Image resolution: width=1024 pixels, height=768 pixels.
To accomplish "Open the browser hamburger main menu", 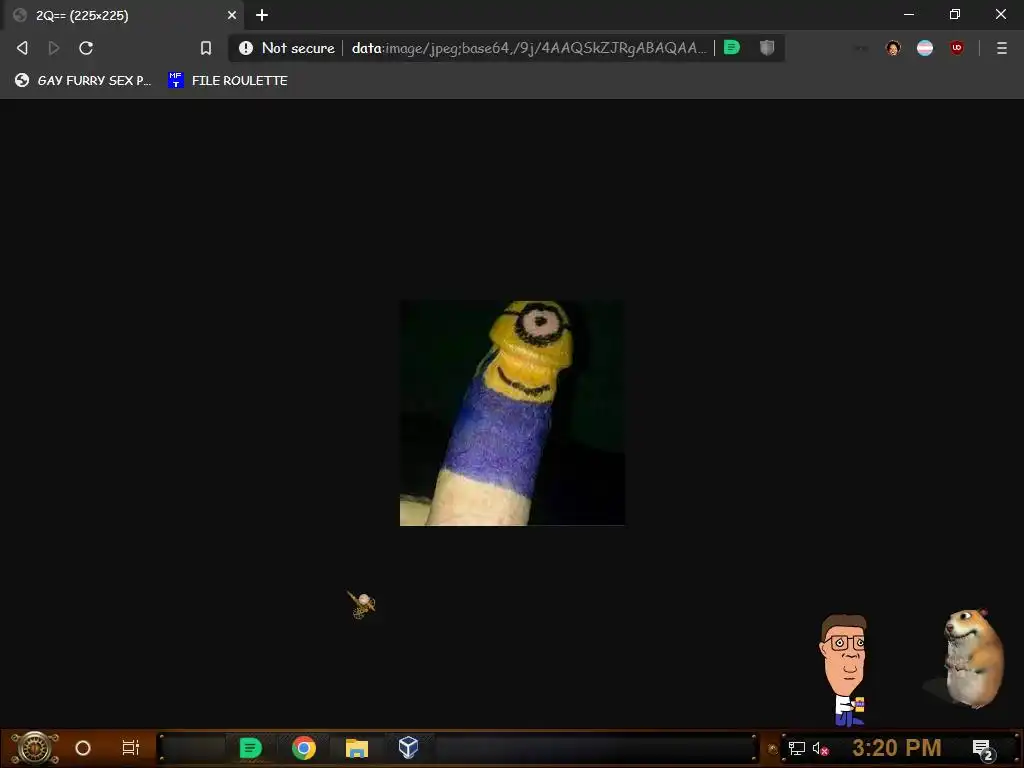I will point(1002,48).
